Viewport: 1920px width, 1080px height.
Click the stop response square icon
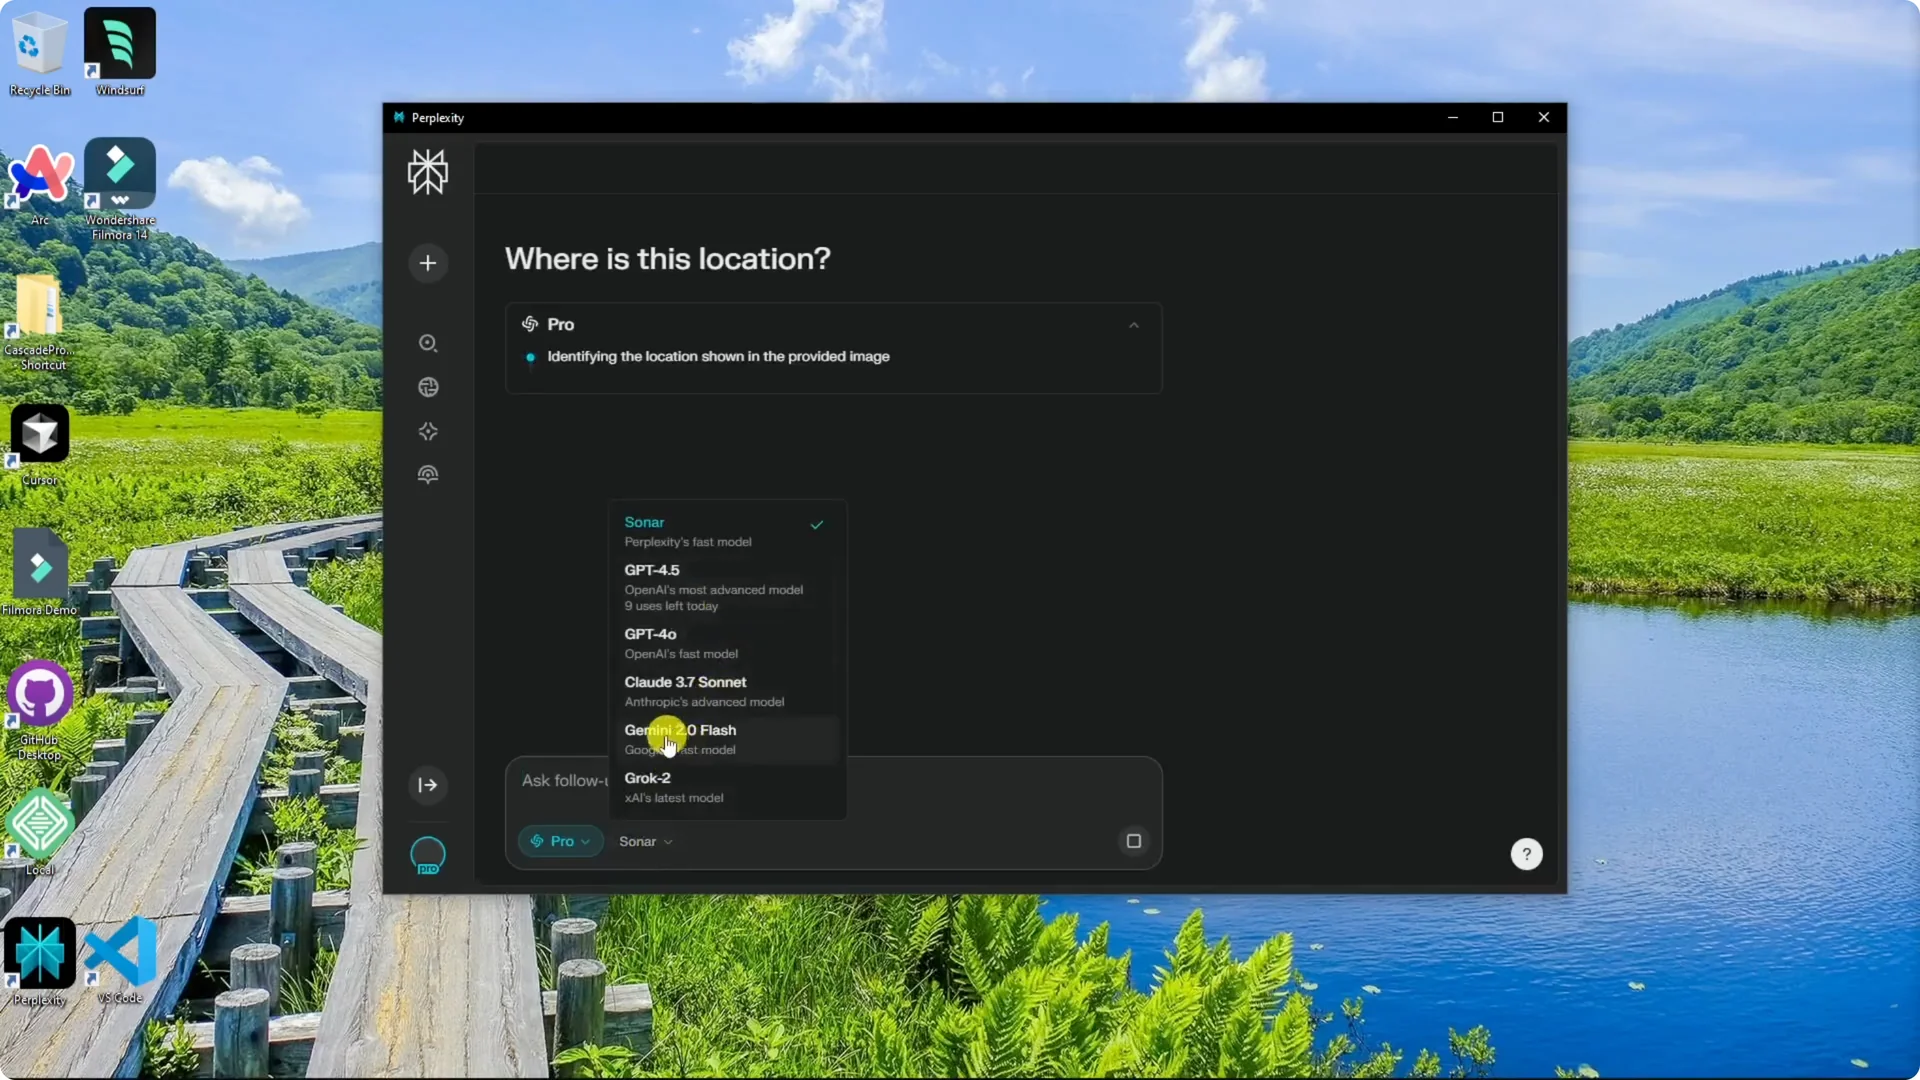[1133, 841]
